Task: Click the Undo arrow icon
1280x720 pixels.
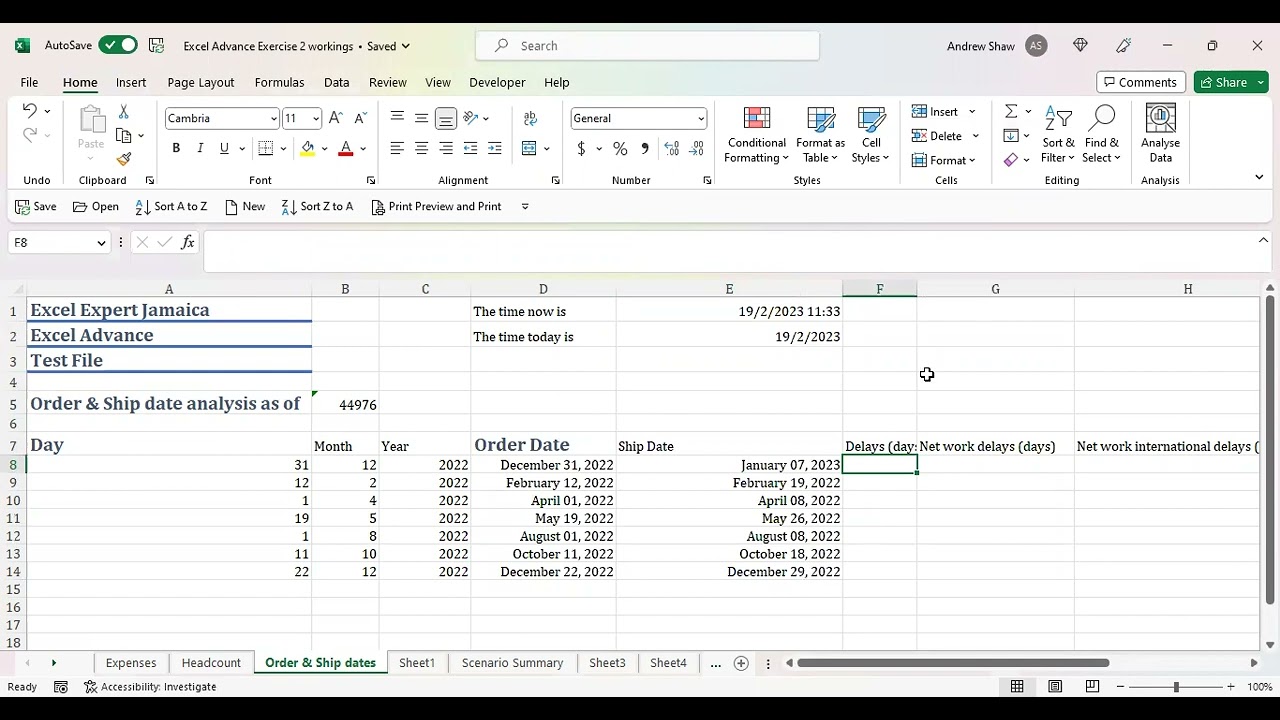Action: [x=30, y=111]
